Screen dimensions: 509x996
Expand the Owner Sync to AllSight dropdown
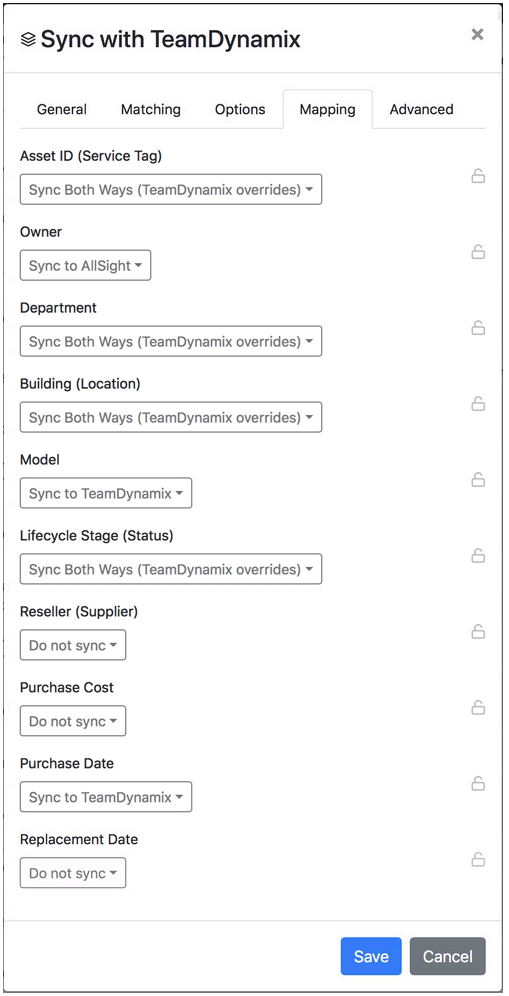[x=86, y=266]
